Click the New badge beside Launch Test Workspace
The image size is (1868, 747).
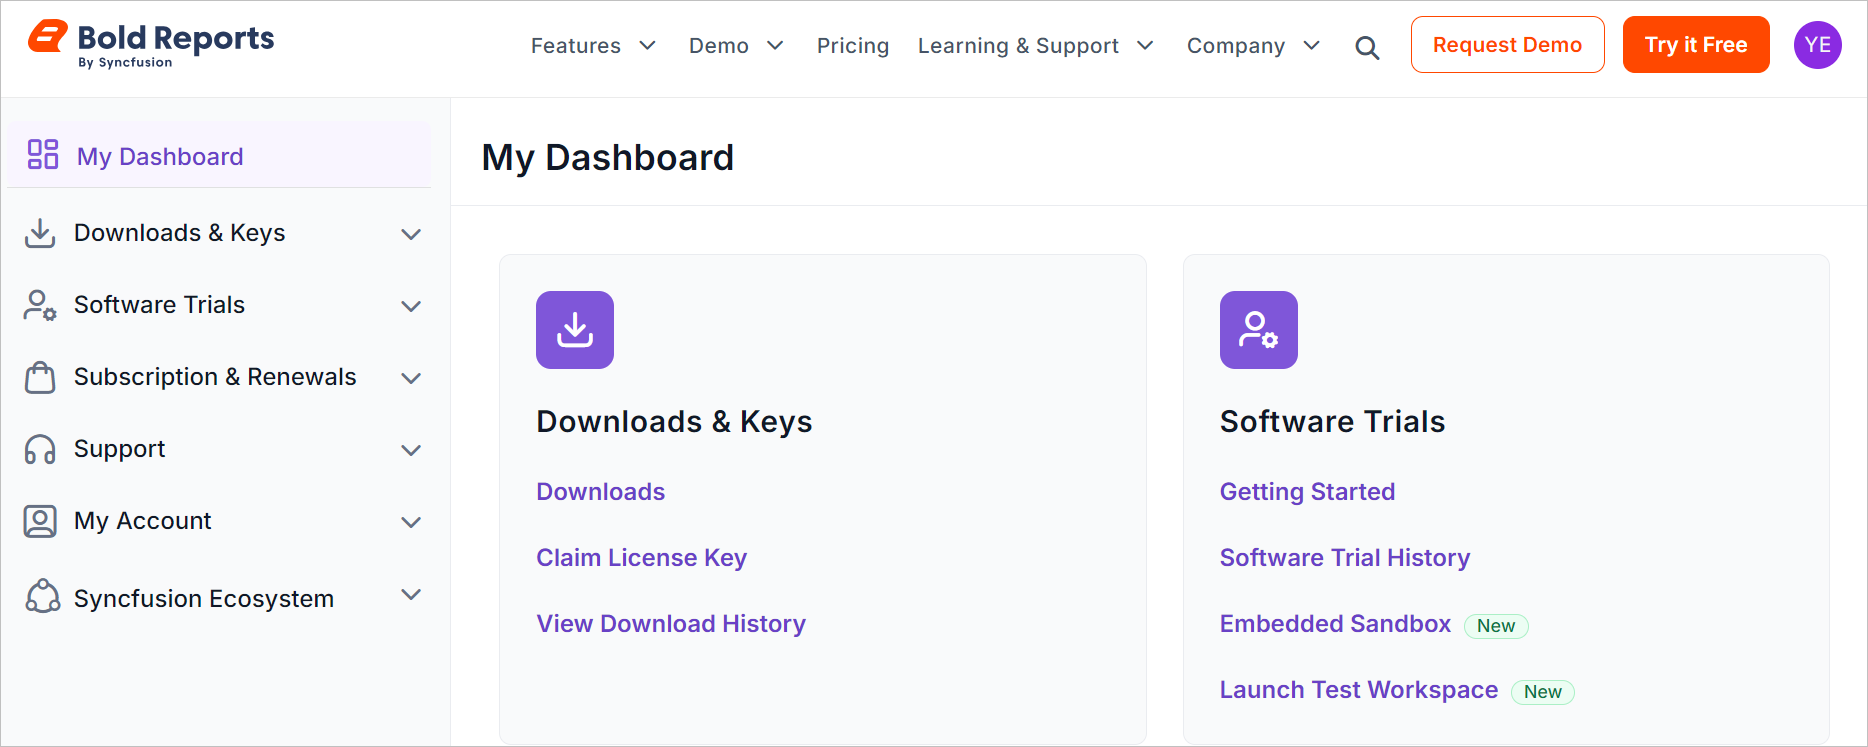[x=1543, y=692]
